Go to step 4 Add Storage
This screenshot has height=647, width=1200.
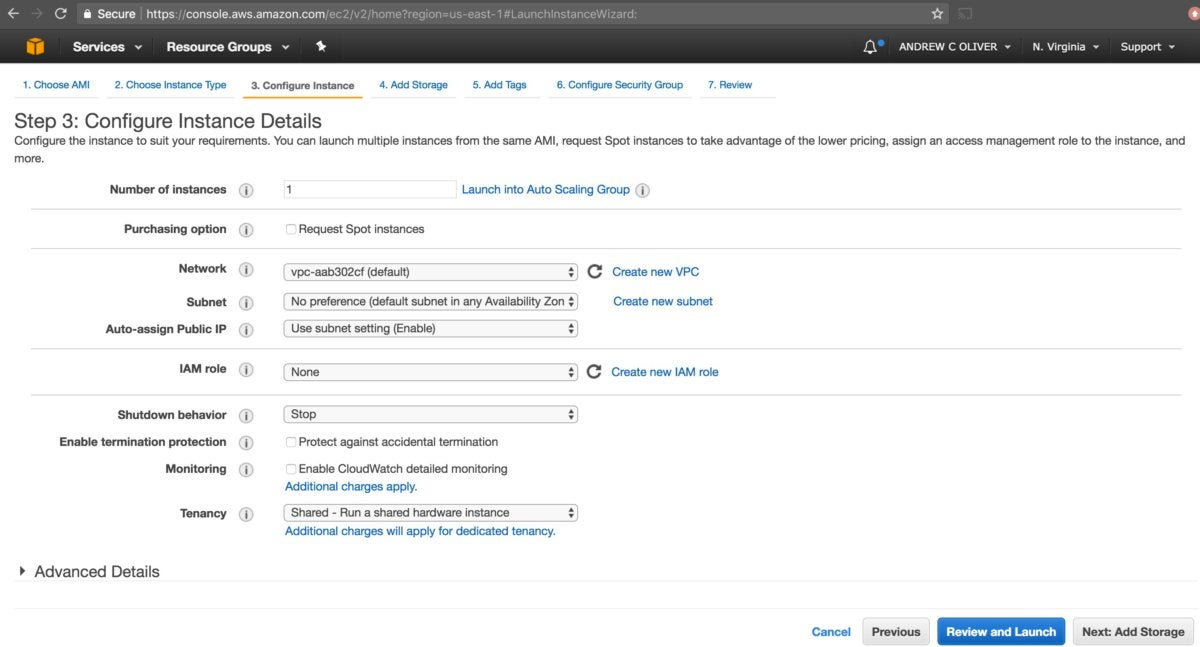point(413,85)
